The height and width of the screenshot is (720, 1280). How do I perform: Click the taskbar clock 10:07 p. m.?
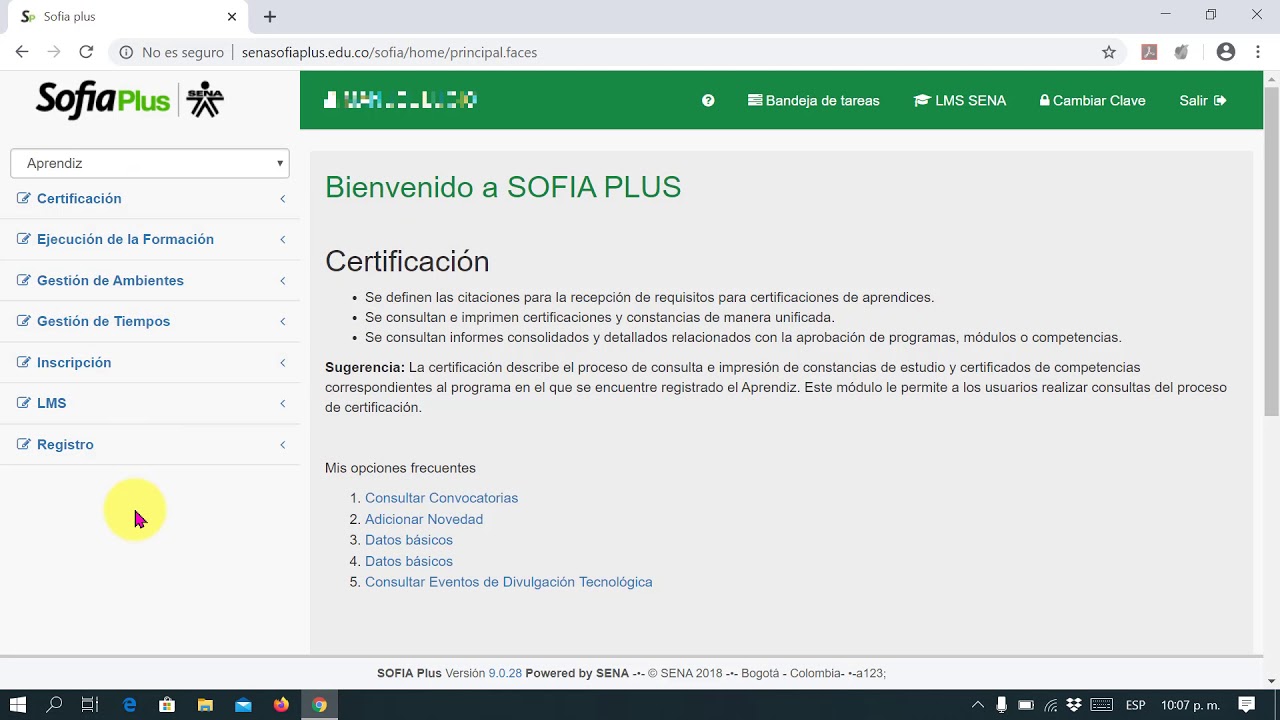1190,705
